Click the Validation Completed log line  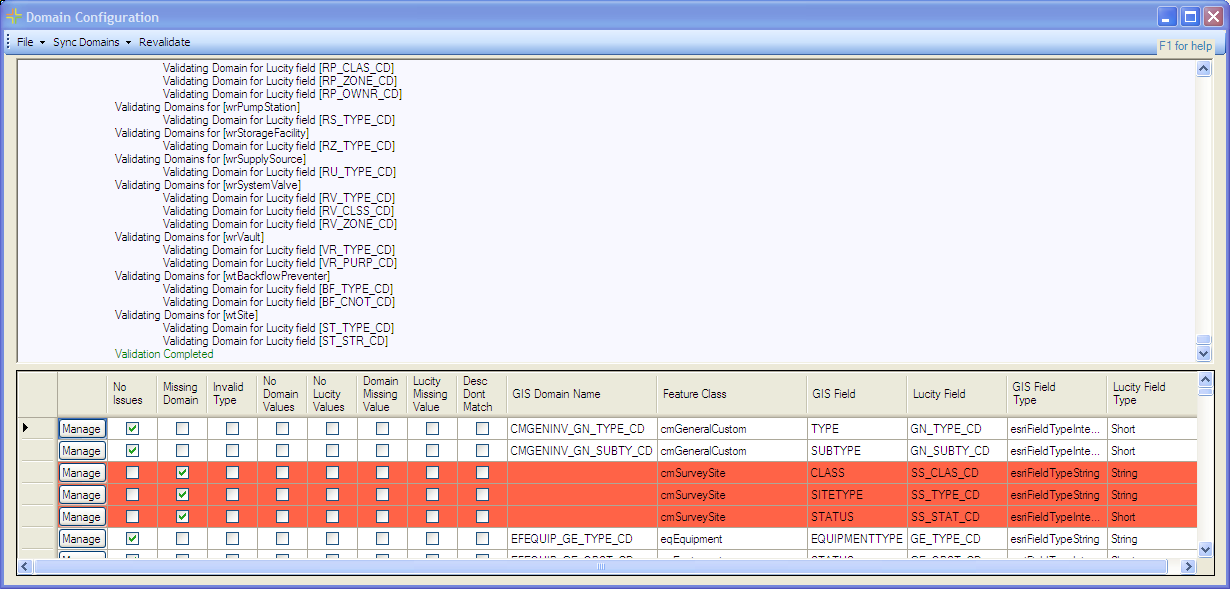(164, 354)
